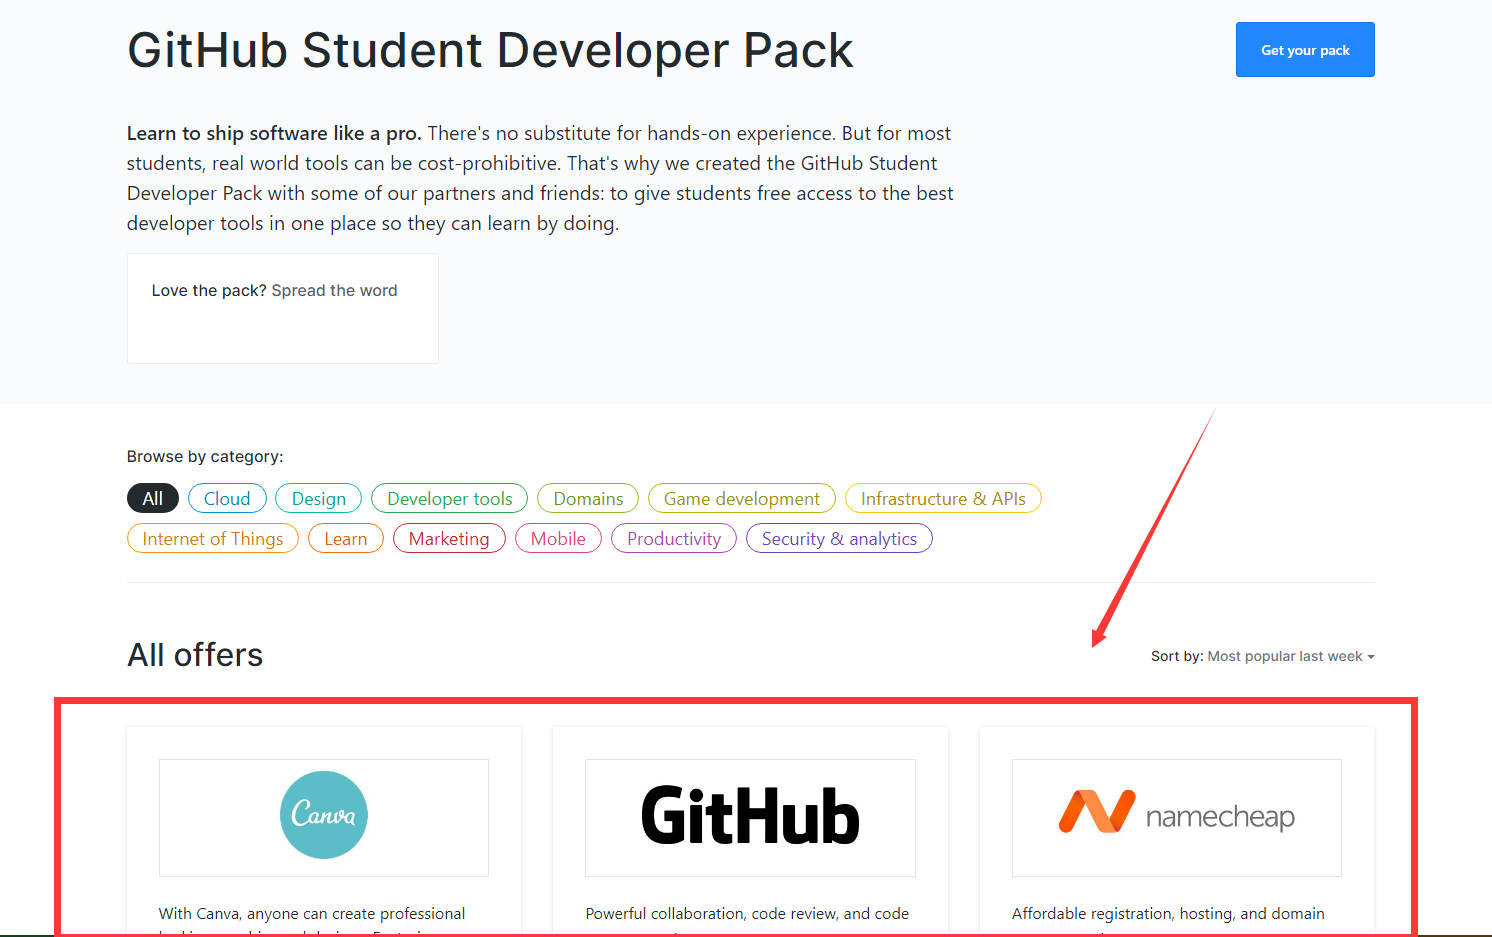Show Developer tools category offers

[450, 499]
